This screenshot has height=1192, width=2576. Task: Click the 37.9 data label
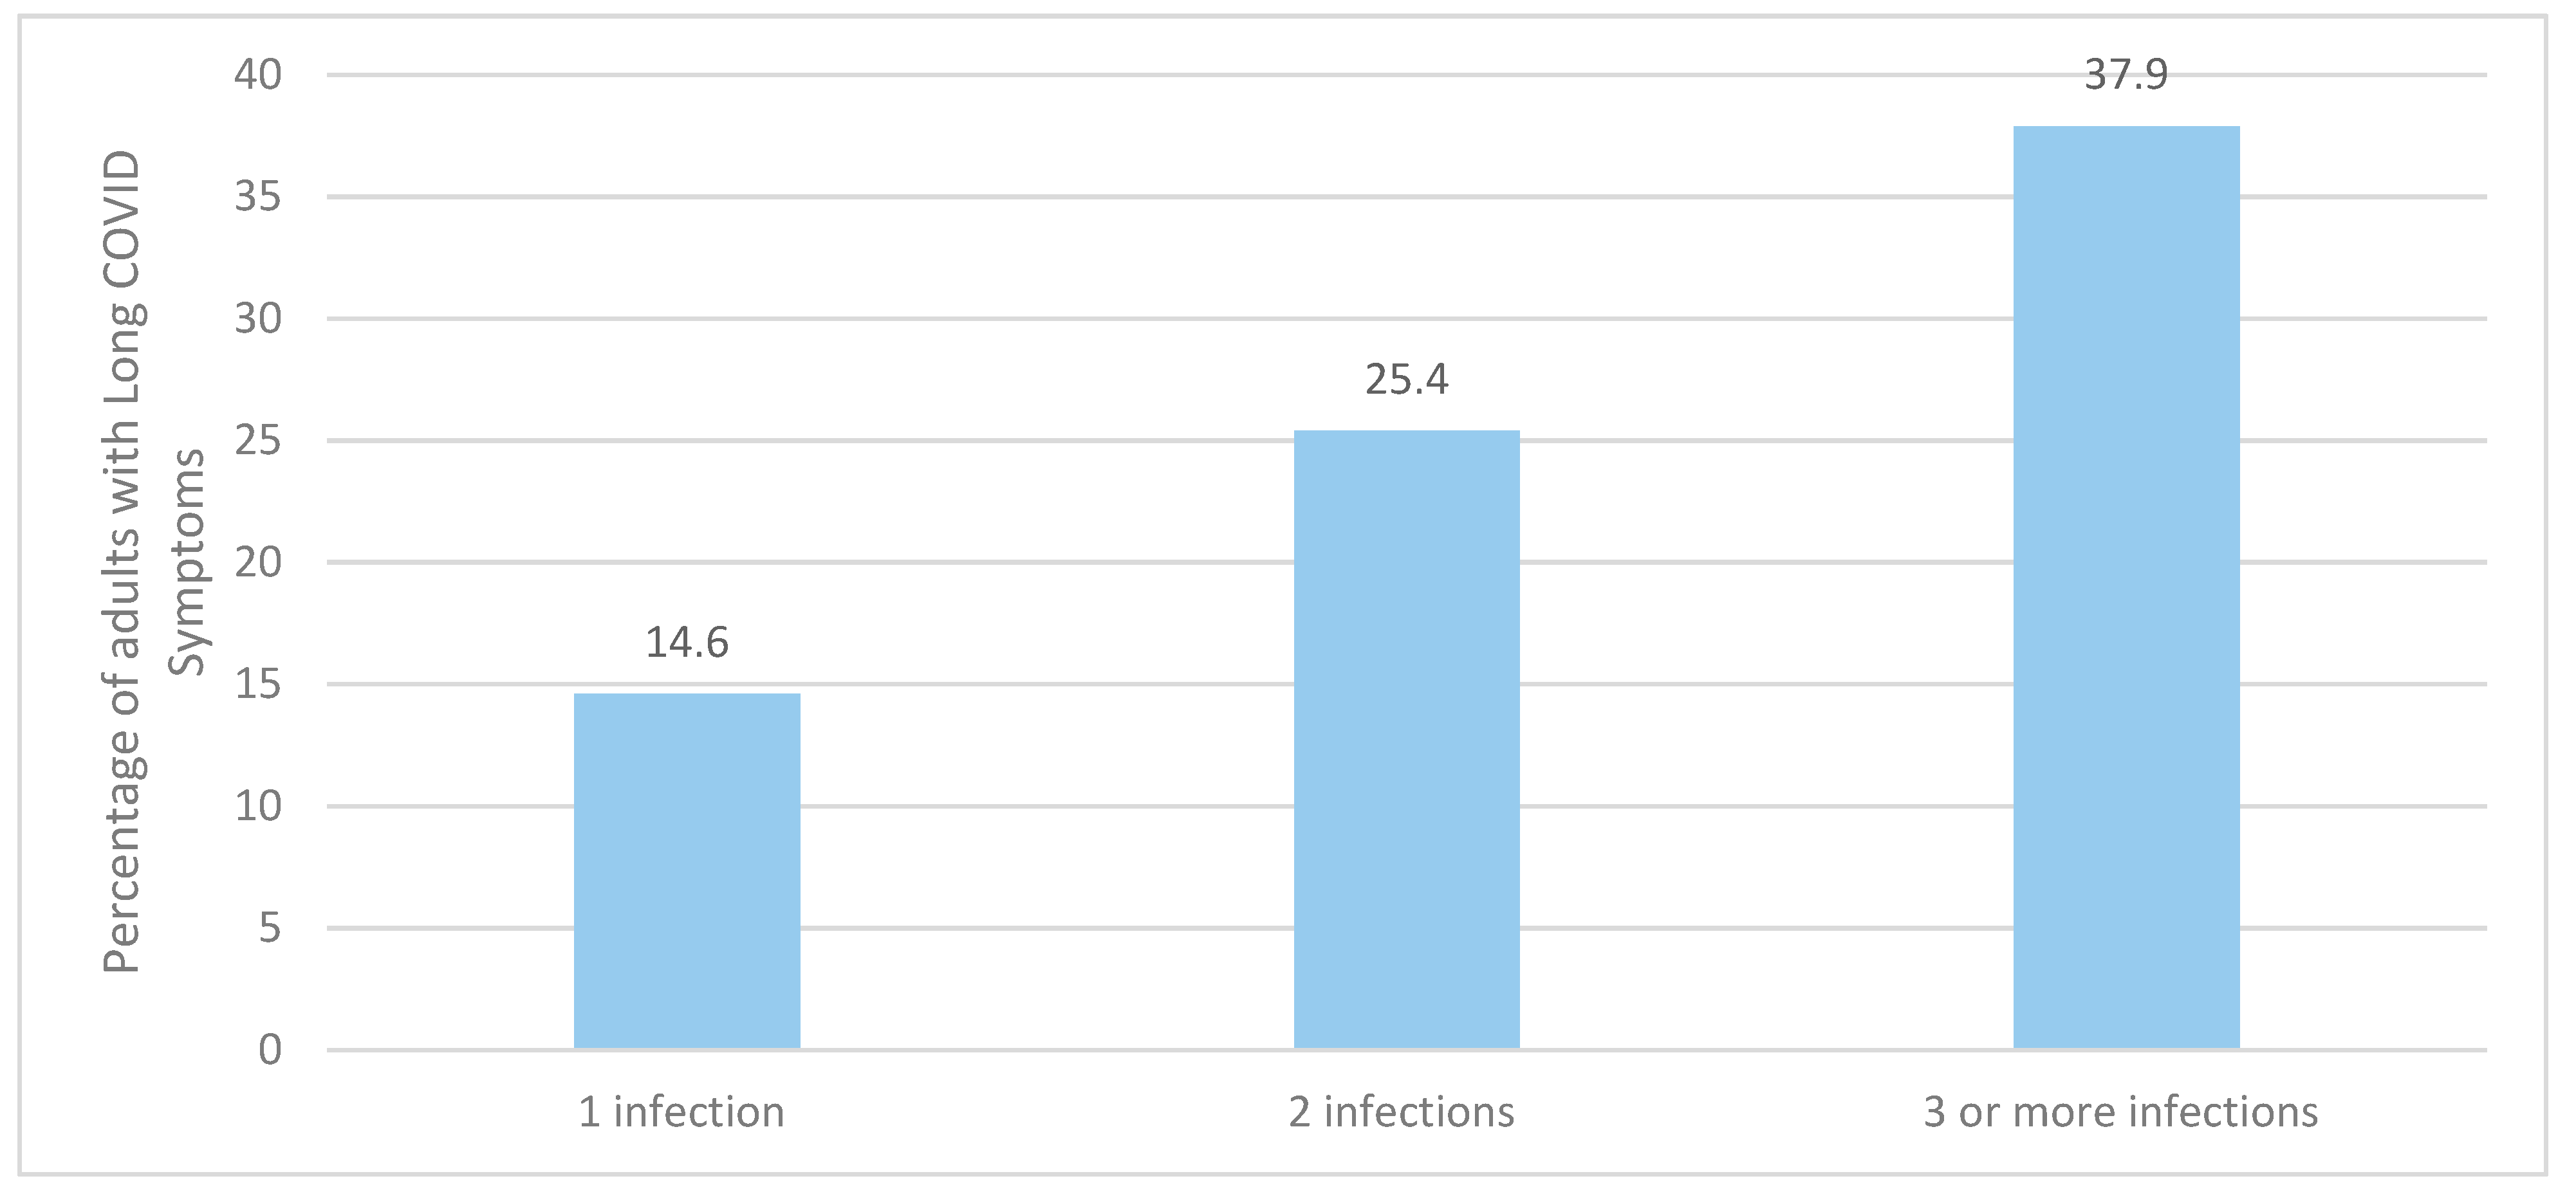click(x=2126, y=75)
